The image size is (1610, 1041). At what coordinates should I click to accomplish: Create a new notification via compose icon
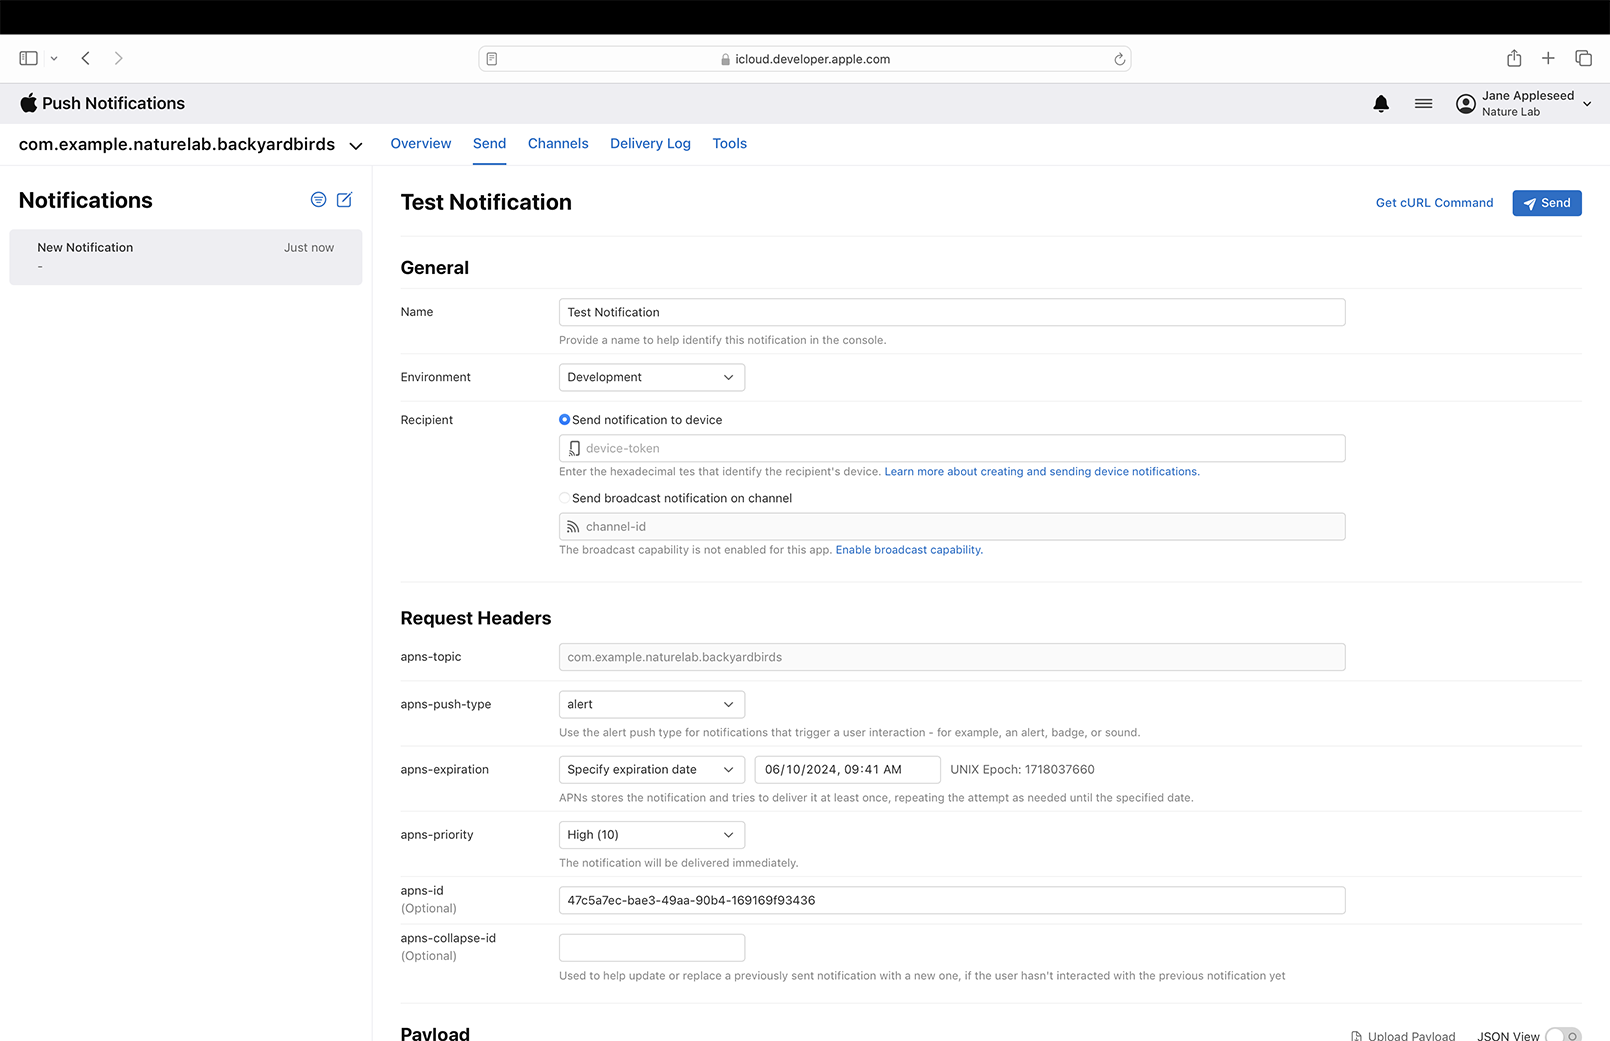tap(345, 200)
